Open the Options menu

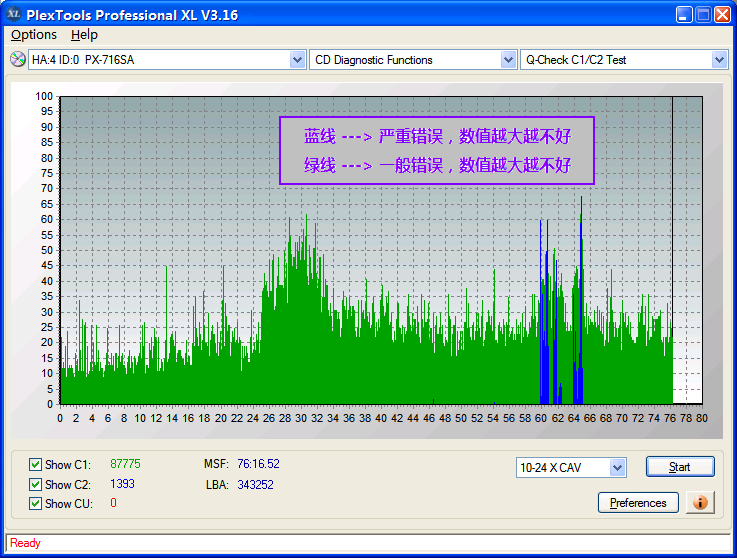click(x=34, y=35)
